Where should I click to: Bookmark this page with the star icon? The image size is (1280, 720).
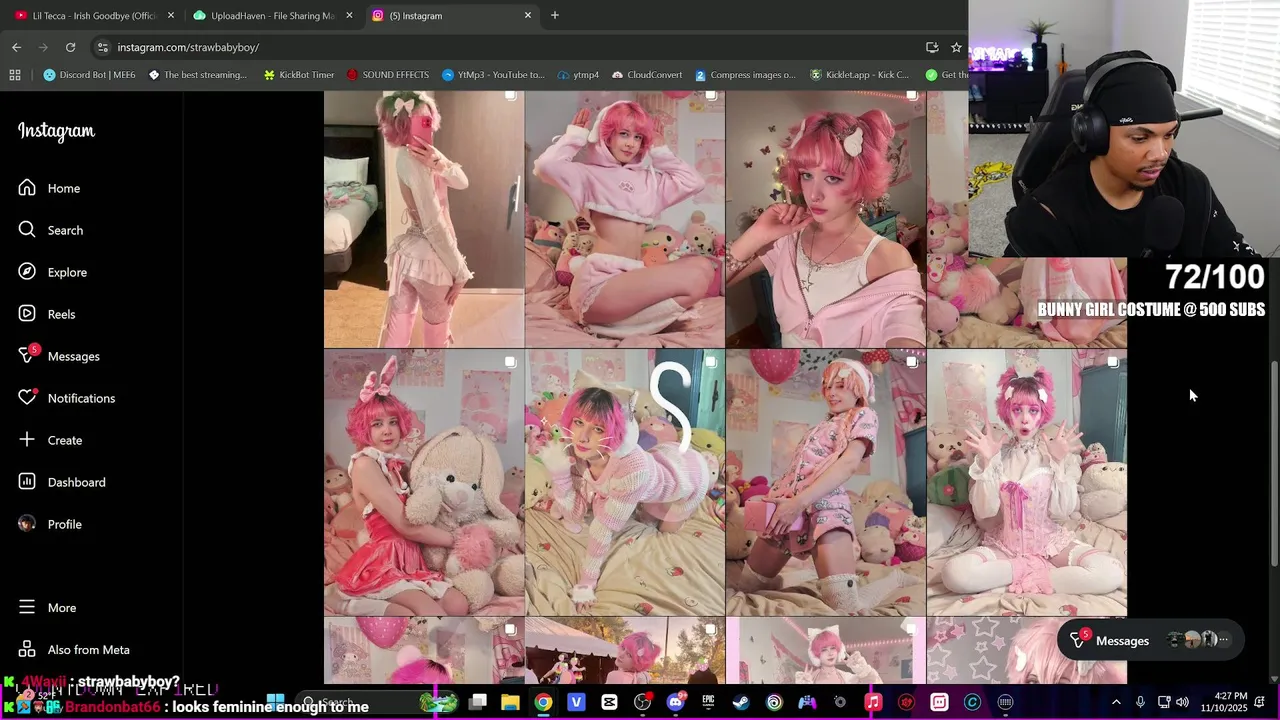tap(956, 47)
